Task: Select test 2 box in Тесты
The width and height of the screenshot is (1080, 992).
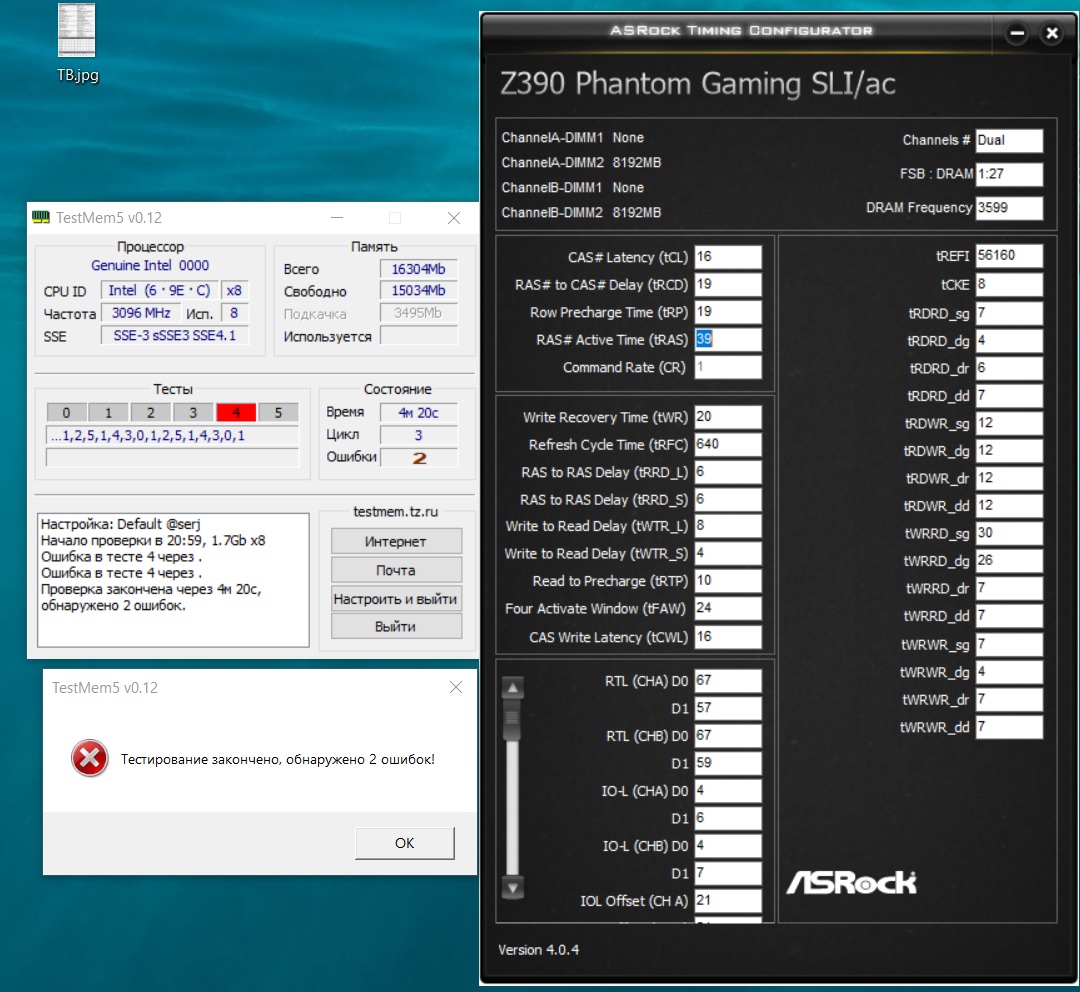Action: 151,413
